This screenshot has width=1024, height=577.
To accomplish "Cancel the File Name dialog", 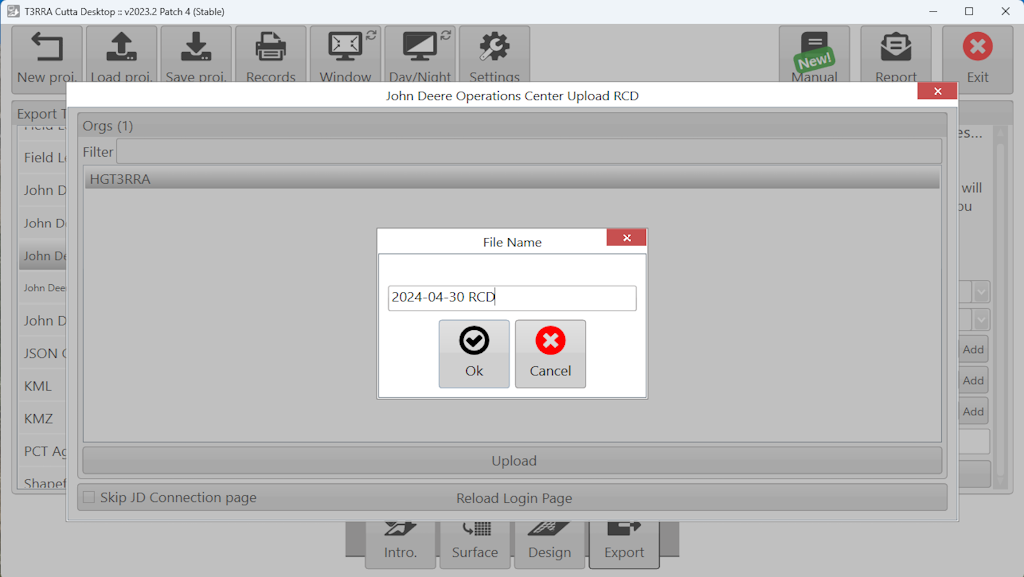I will point(551,354).
